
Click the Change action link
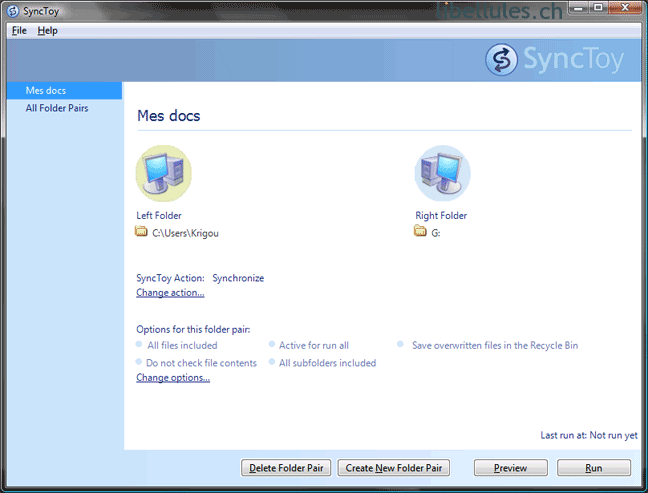[170, 293]
